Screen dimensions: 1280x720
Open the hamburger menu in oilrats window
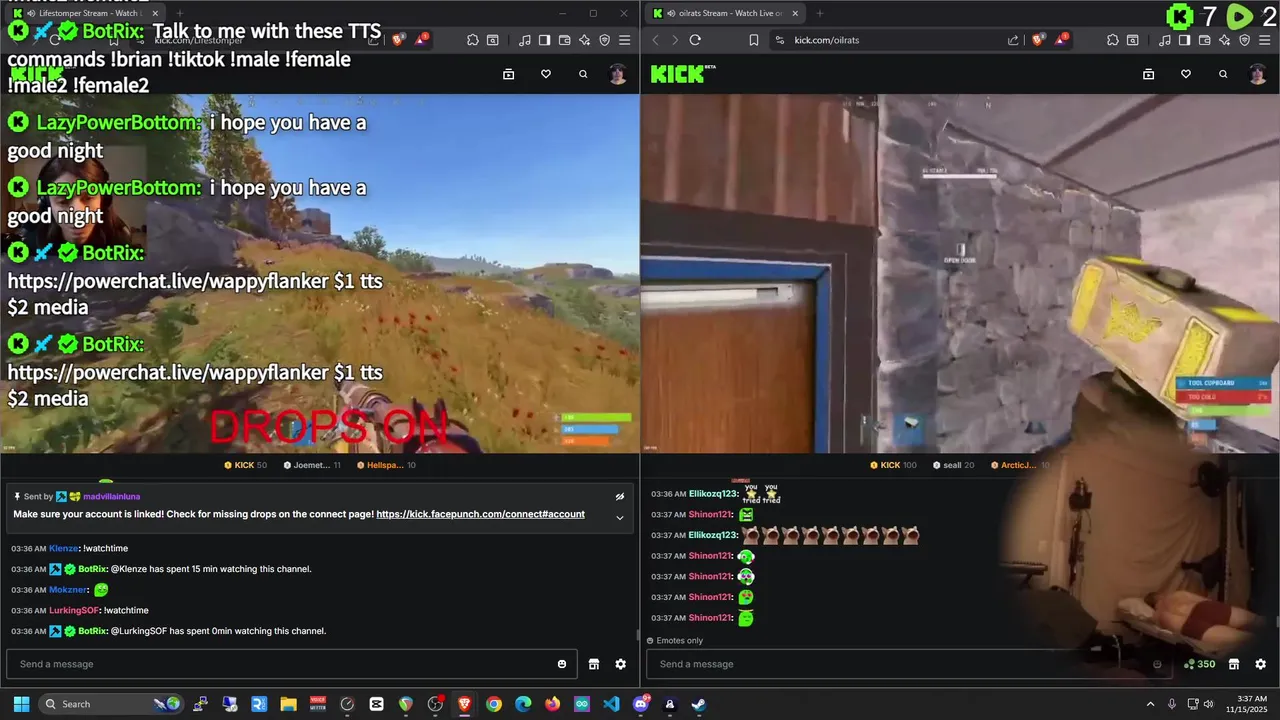(x=1264, y=40)
